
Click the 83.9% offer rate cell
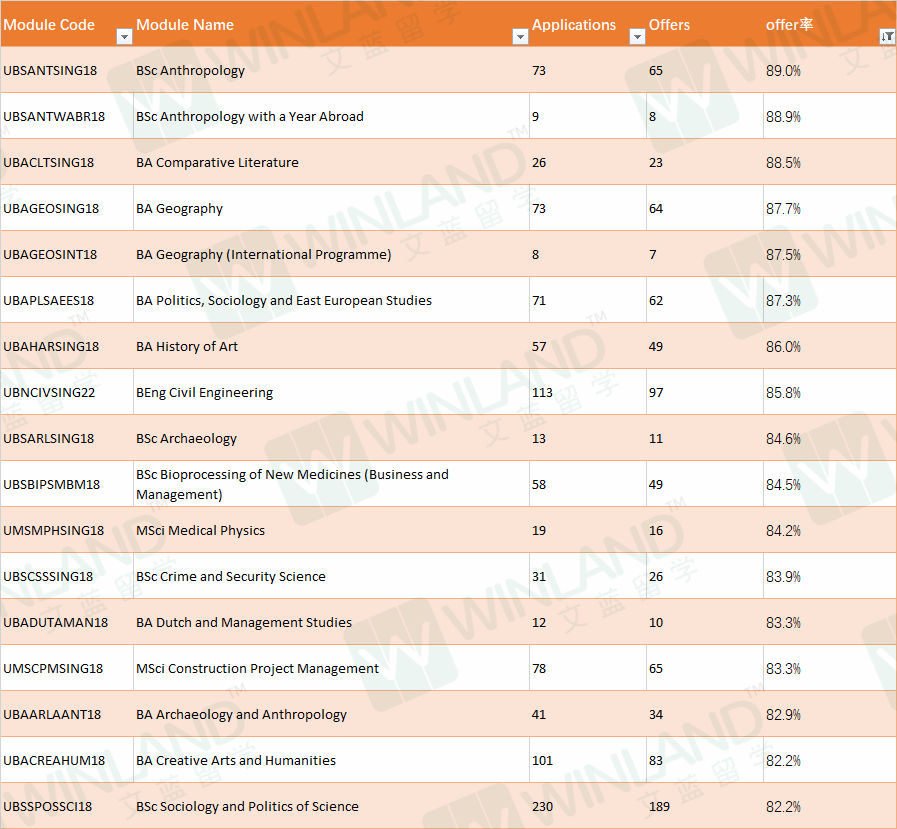[829, 576]
